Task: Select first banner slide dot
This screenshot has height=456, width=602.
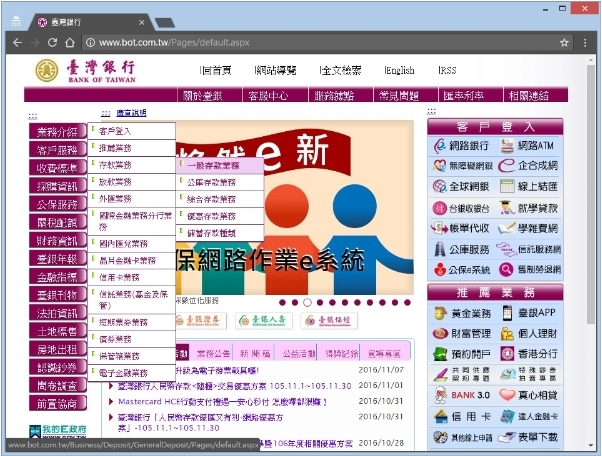Action: (x=283, y=302)
